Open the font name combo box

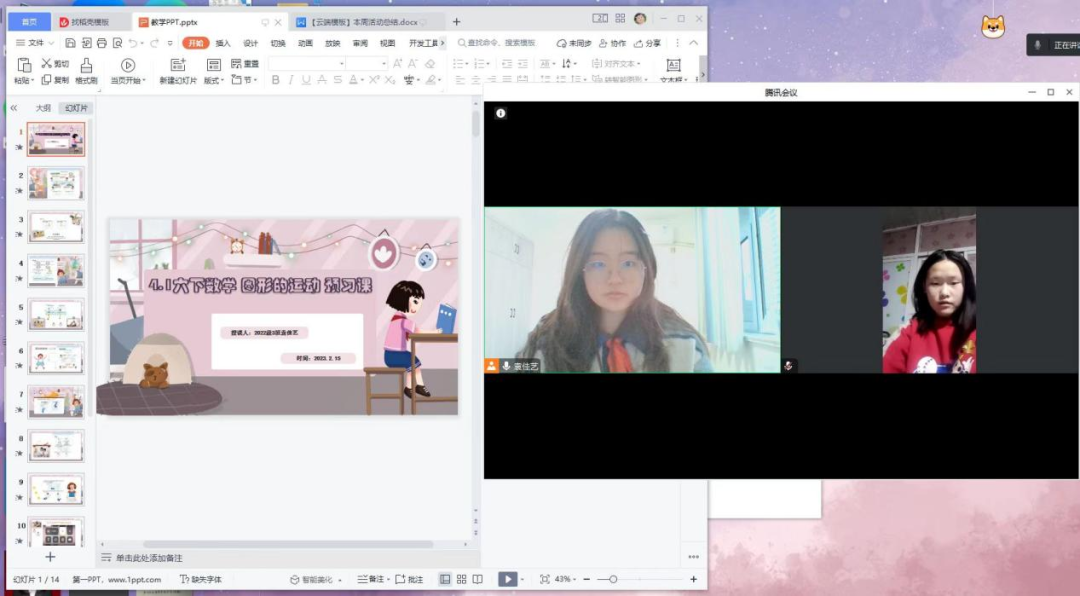(x=307, y=63)
